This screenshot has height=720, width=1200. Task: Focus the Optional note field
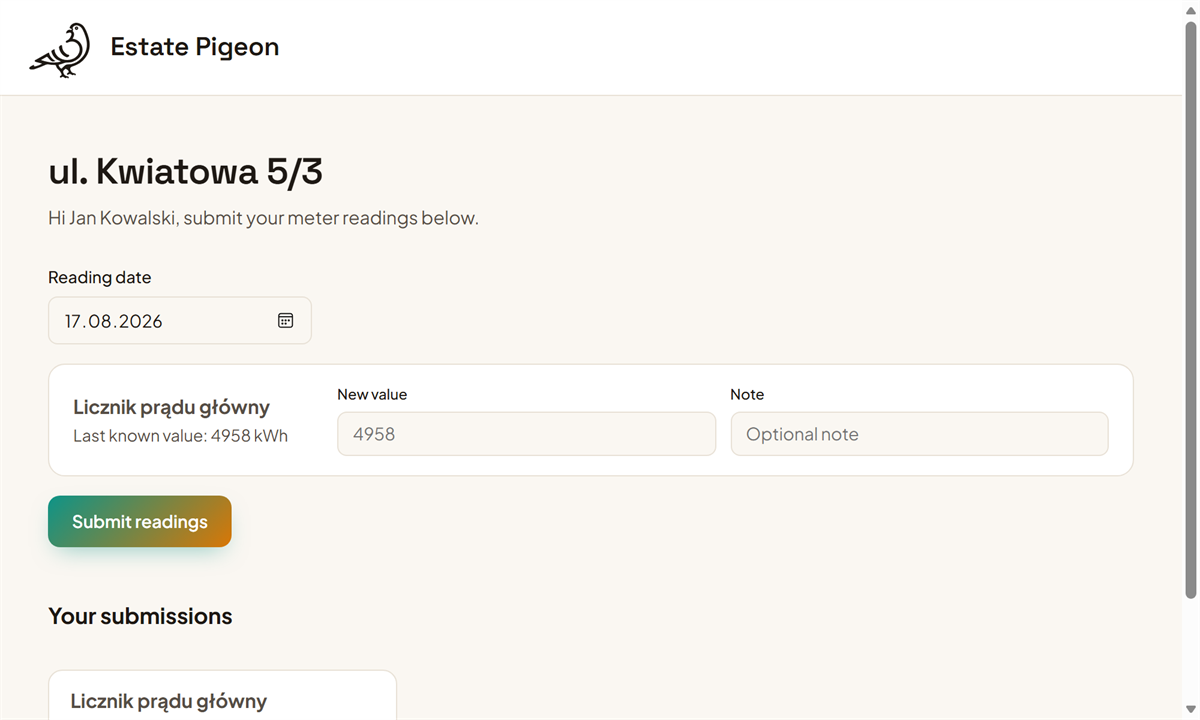[x=919, y=434]
